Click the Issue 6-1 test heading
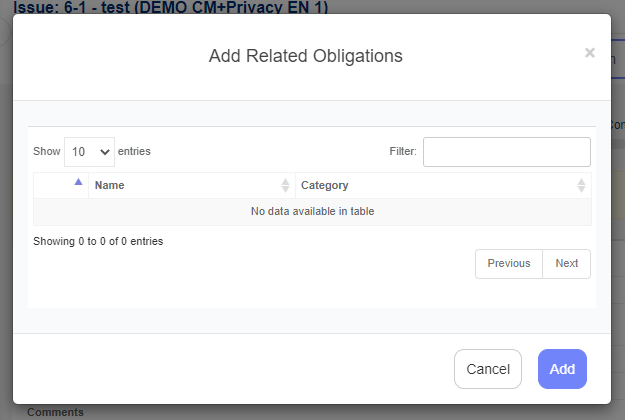Image resolution: width=625 pixels, height=420 pixels. click(x=171, y=7)
